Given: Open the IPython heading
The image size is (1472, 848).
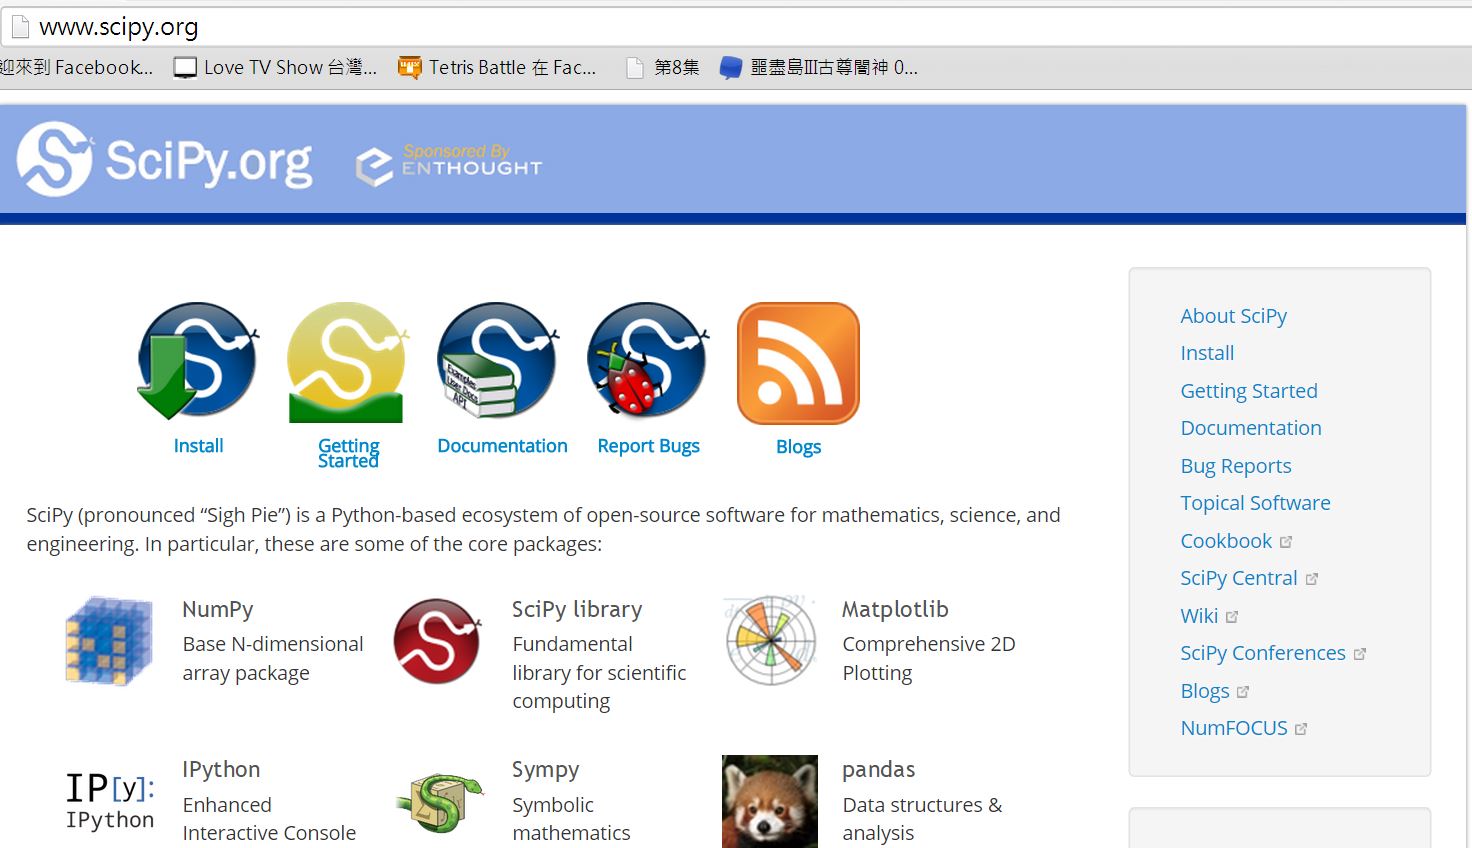Looking at the screenshot, I should 221,769.
